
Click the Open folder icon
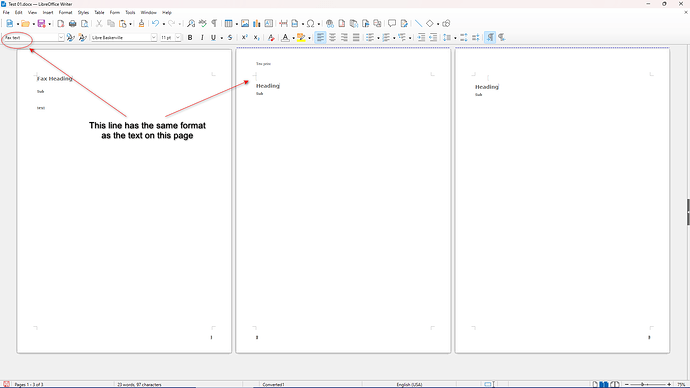tap(25, 23)
